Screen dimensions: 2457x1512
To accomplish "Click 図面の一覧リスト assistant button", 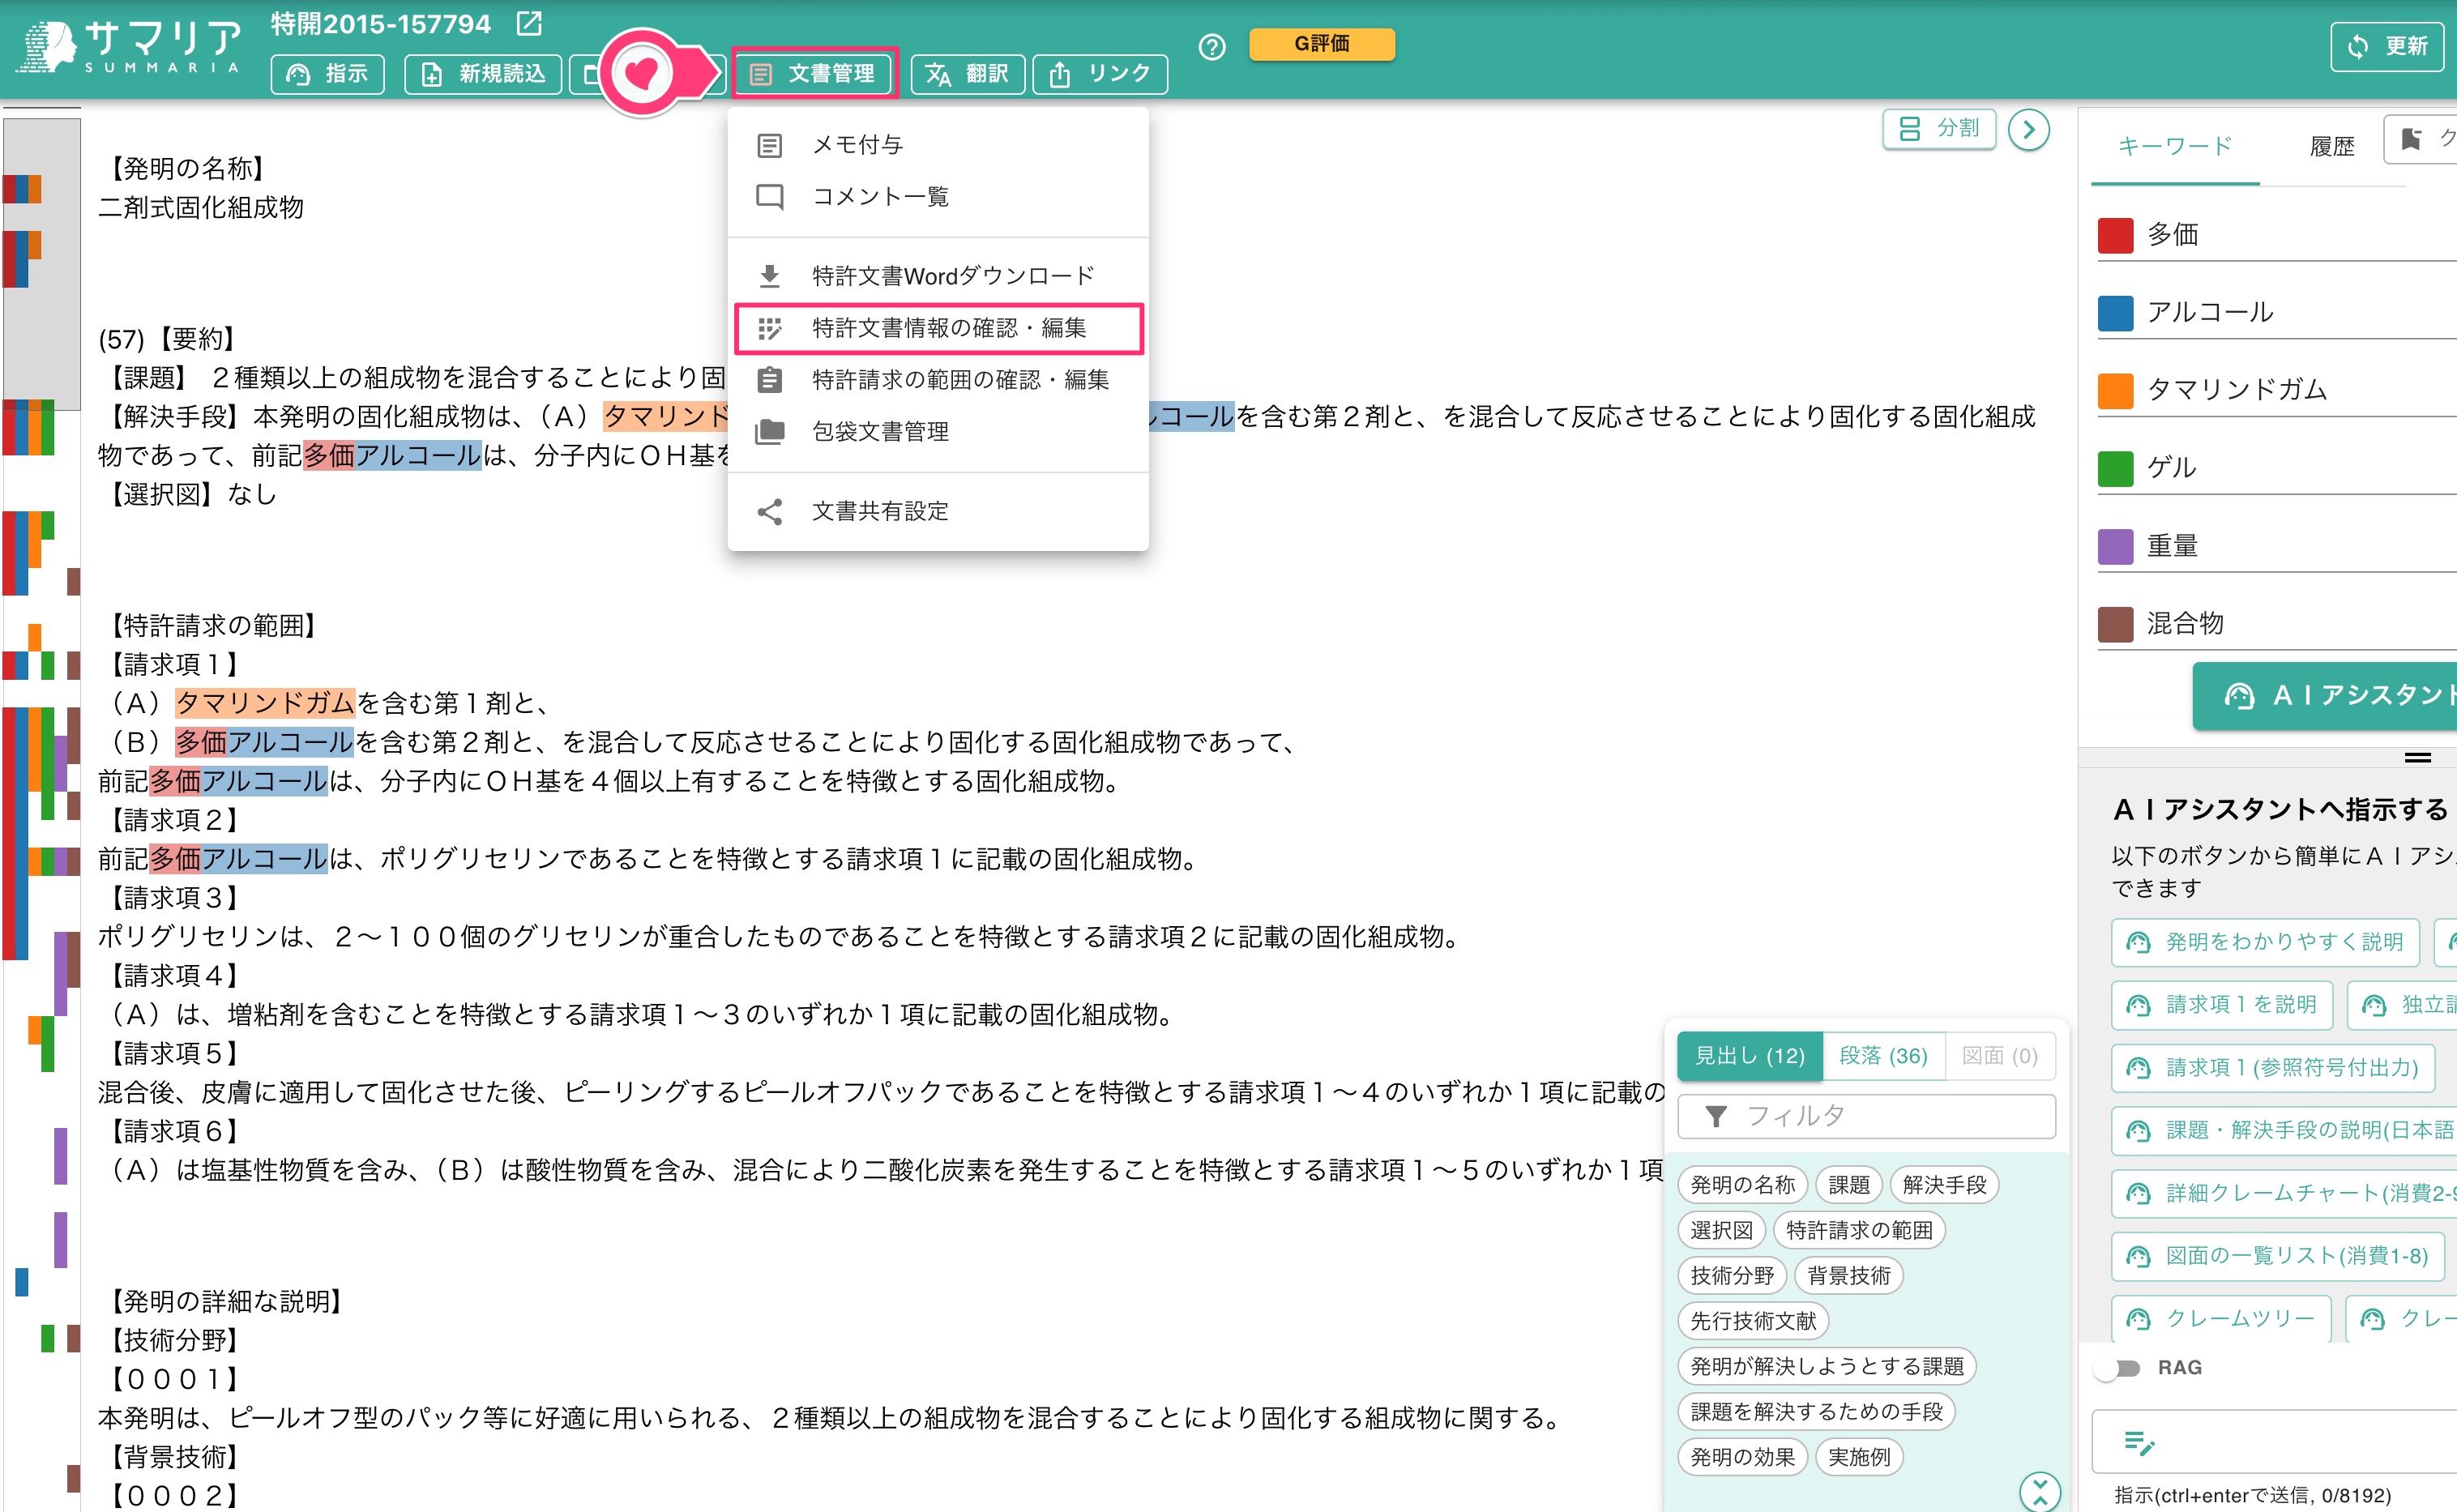I will point(2277,1256).
